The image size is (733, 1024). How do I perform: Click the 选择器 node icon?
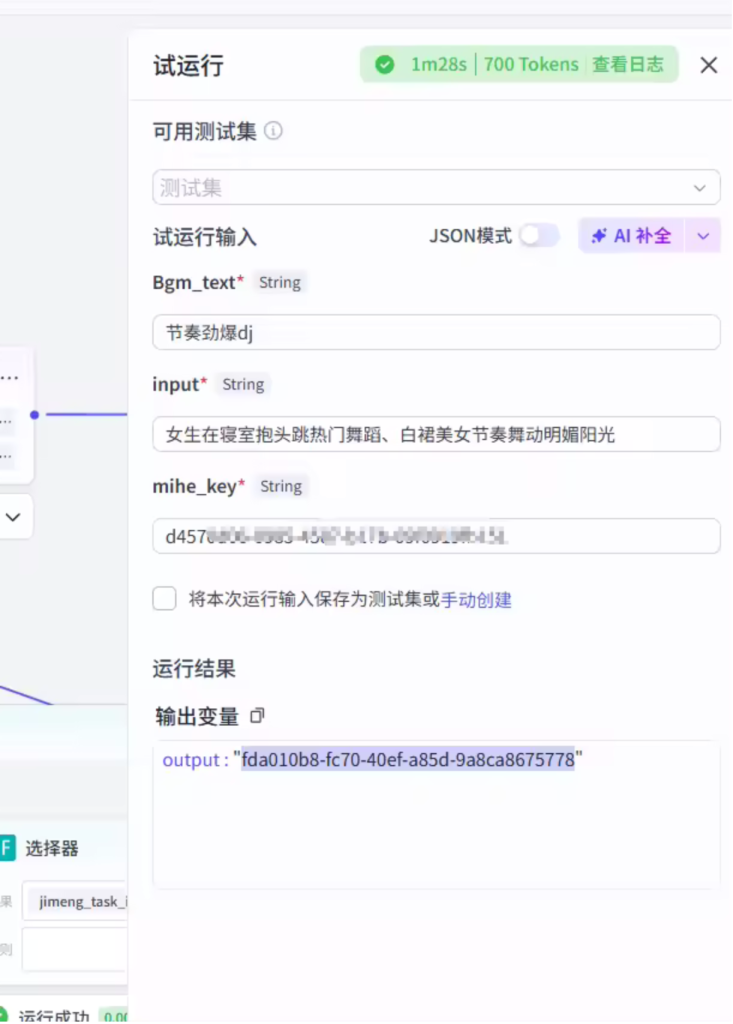pyautogui.click(x=7, y=848)
